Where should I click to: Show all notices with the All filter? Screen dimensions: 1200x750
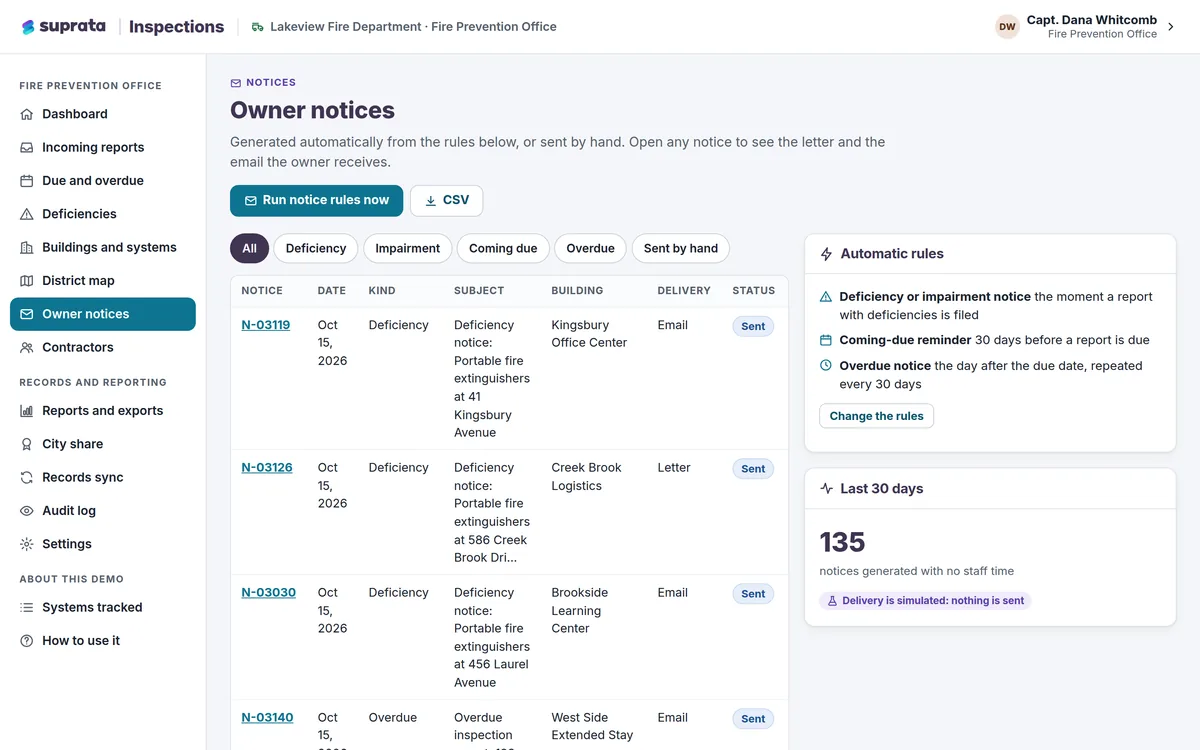[x=249, y=248]
